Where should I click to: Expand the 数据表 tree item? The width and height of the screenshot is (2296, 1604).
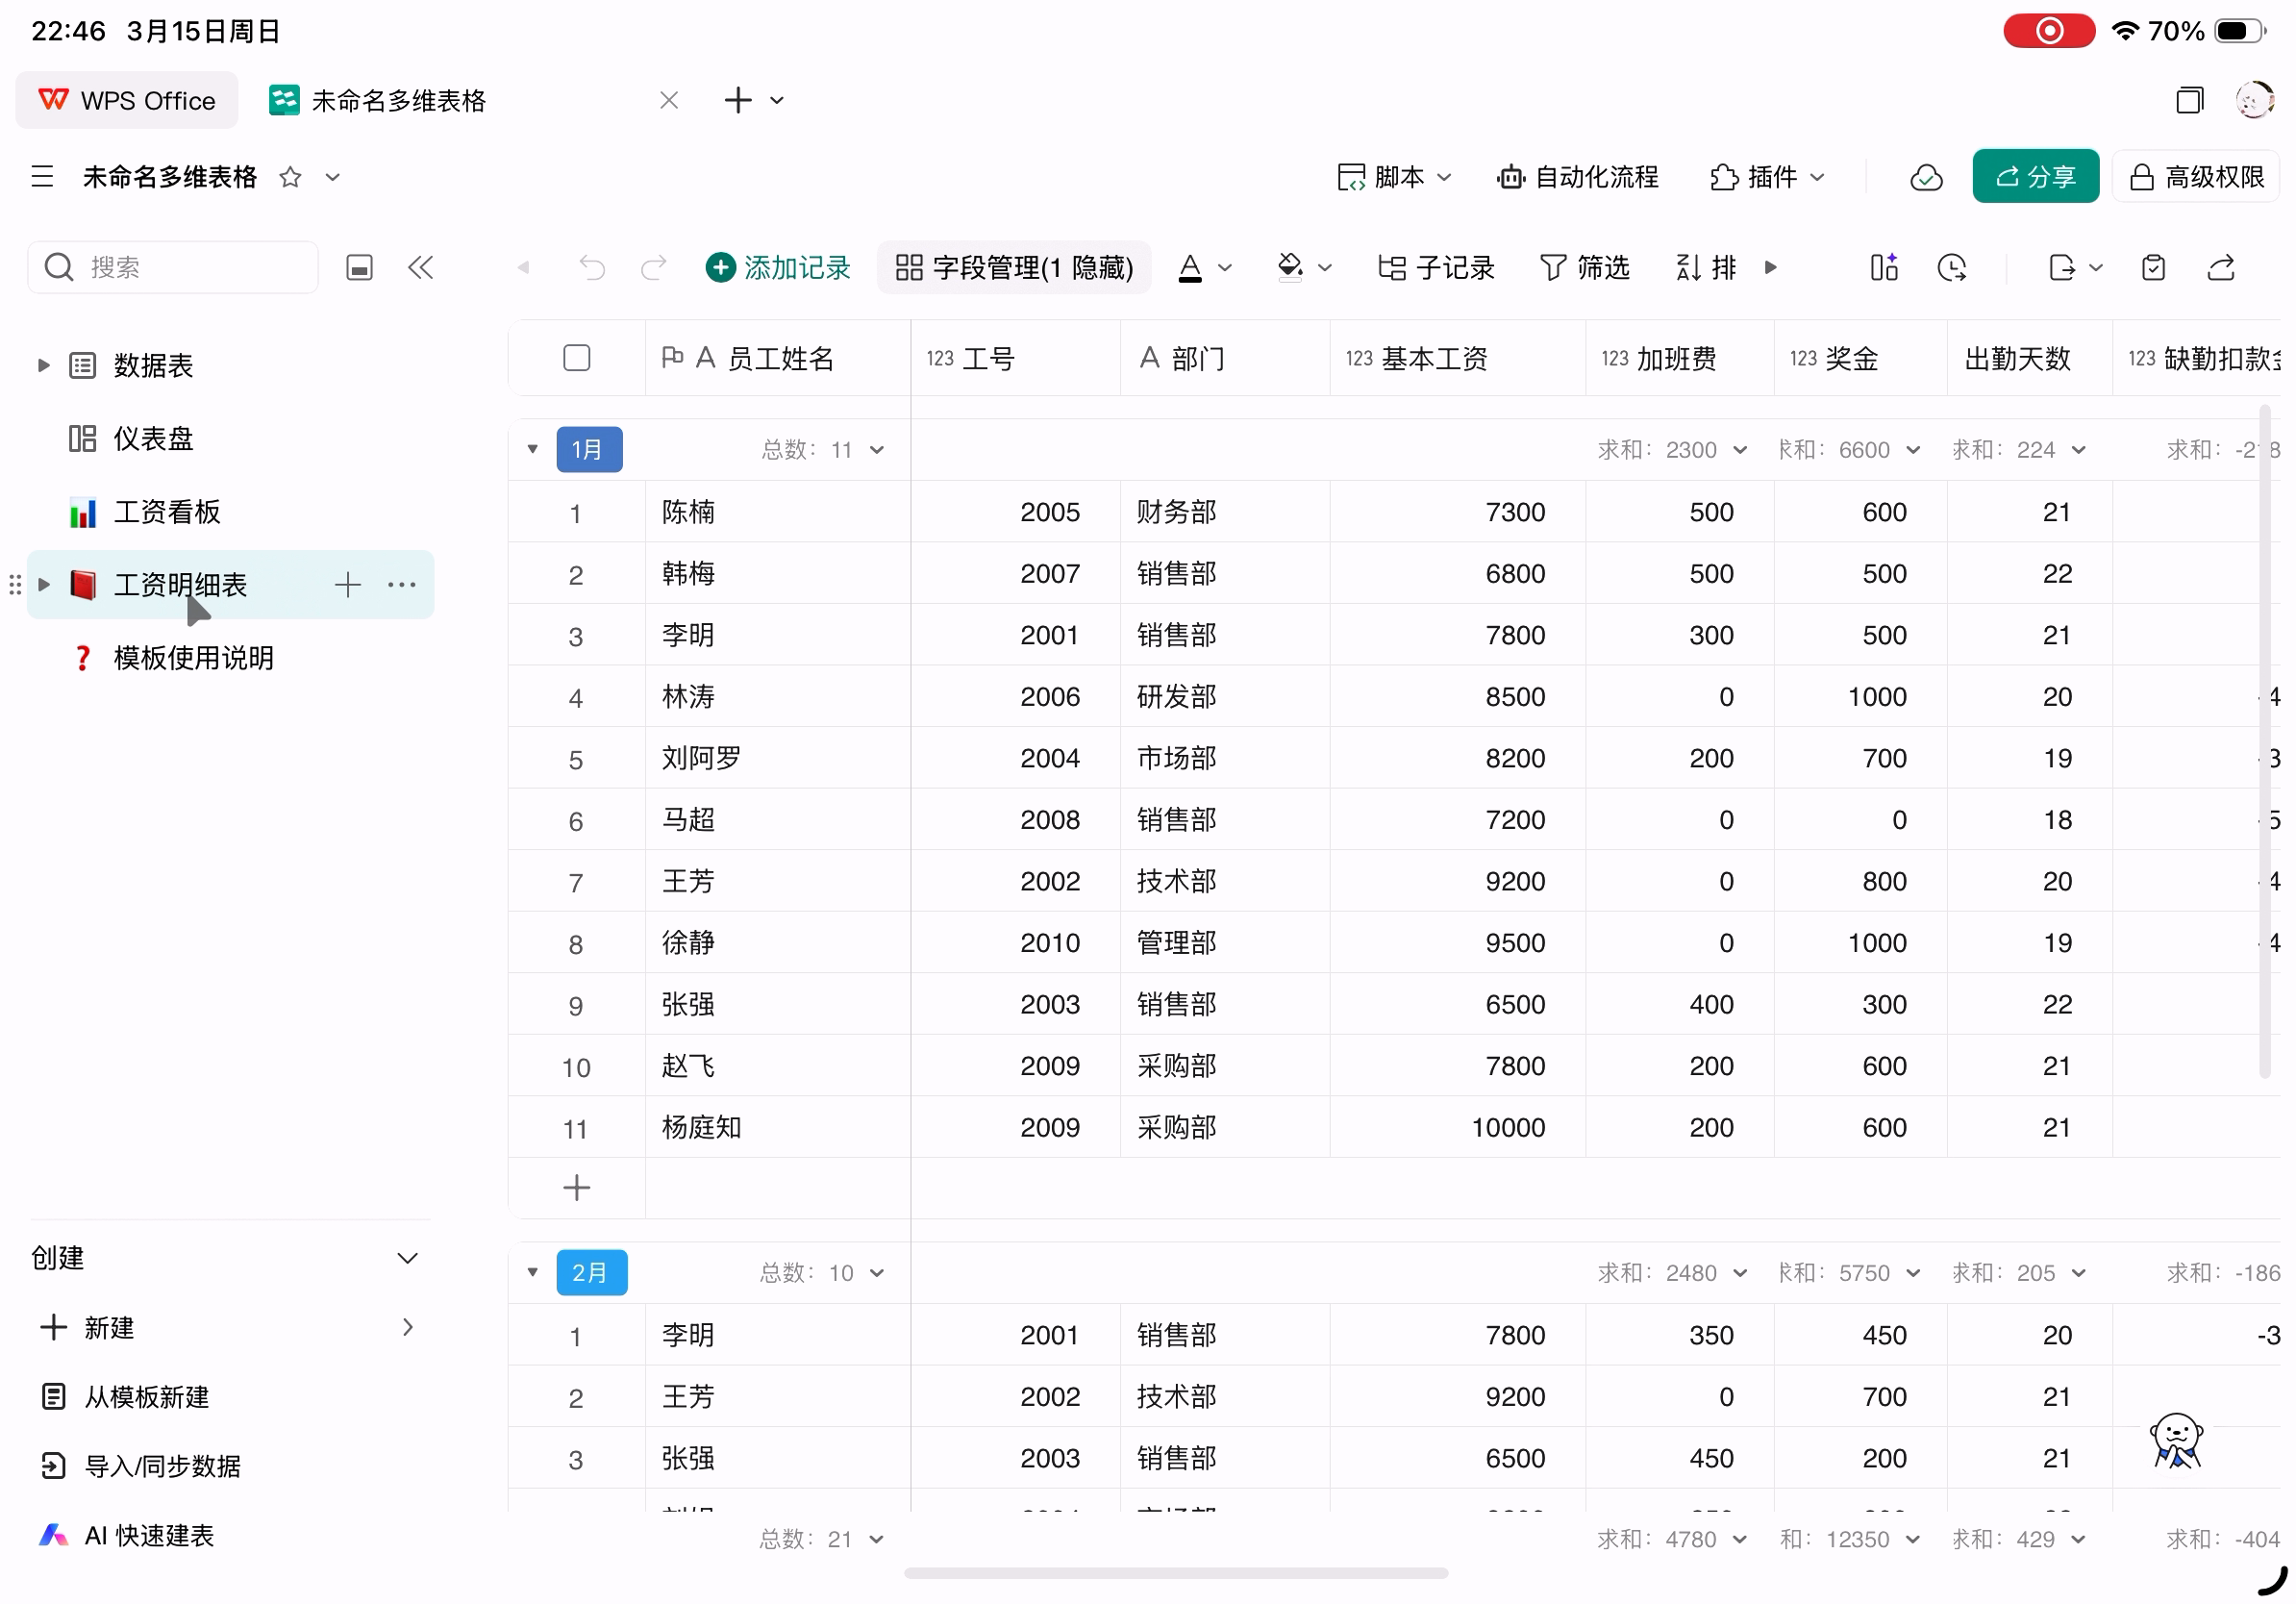[x=43, y=365]
